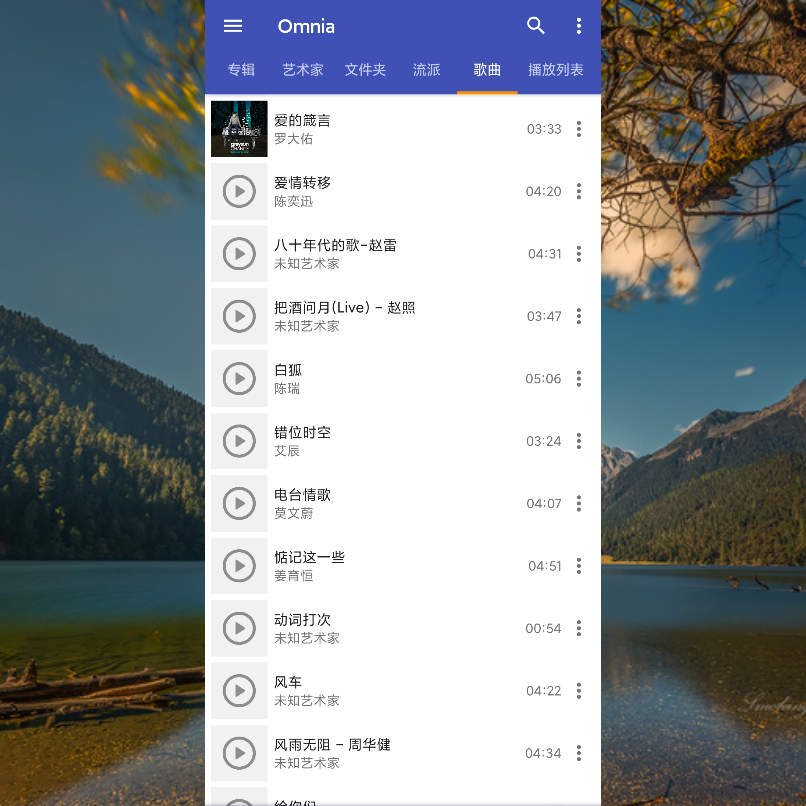Open more options for 爱的箴言

[x=578, y=129]
